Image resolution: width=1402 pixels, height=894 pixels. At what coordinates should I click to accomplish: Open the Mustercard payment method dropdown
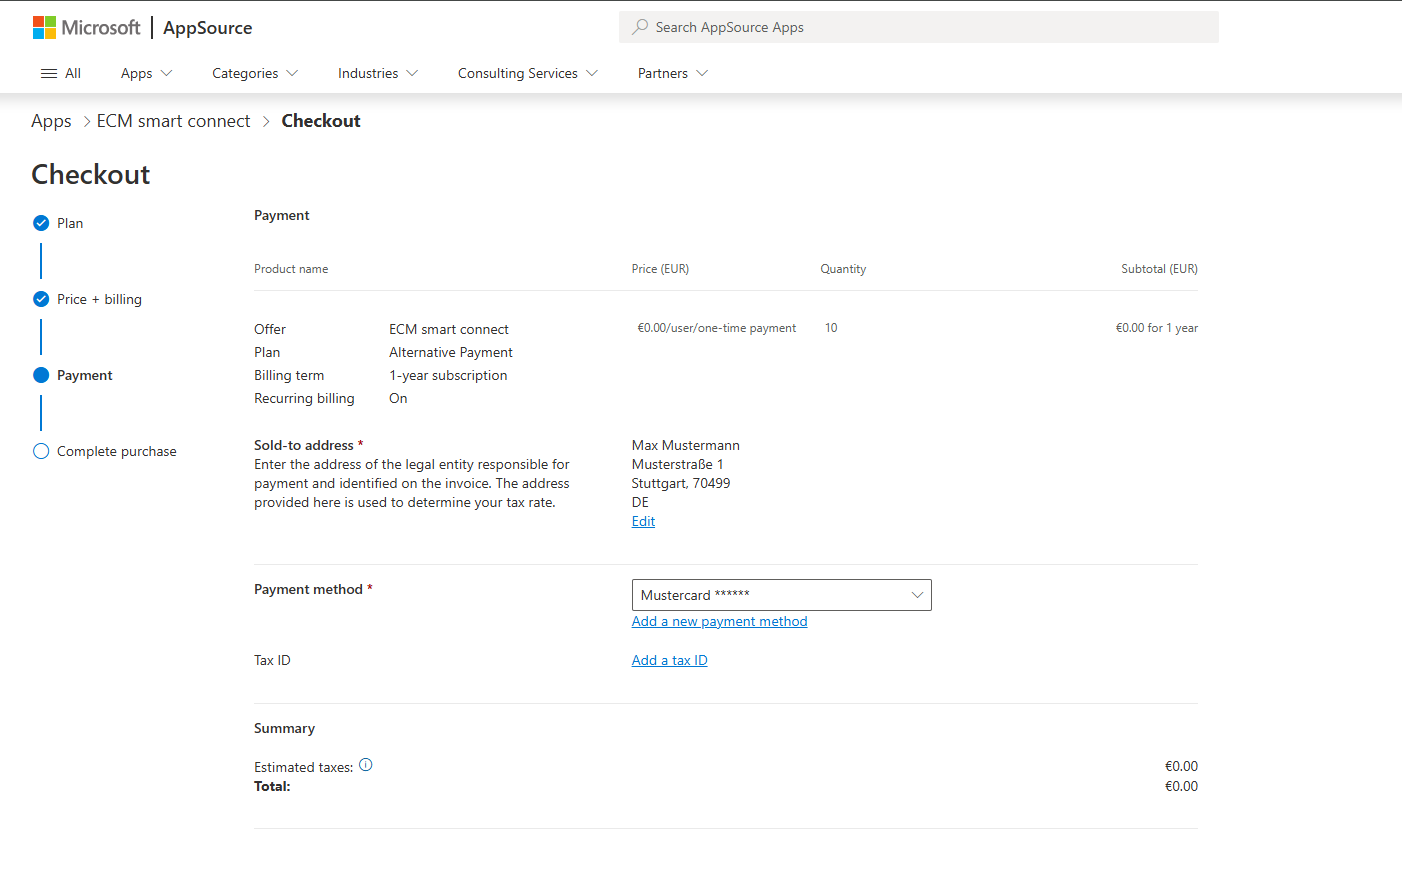click(x=782, y=595)
